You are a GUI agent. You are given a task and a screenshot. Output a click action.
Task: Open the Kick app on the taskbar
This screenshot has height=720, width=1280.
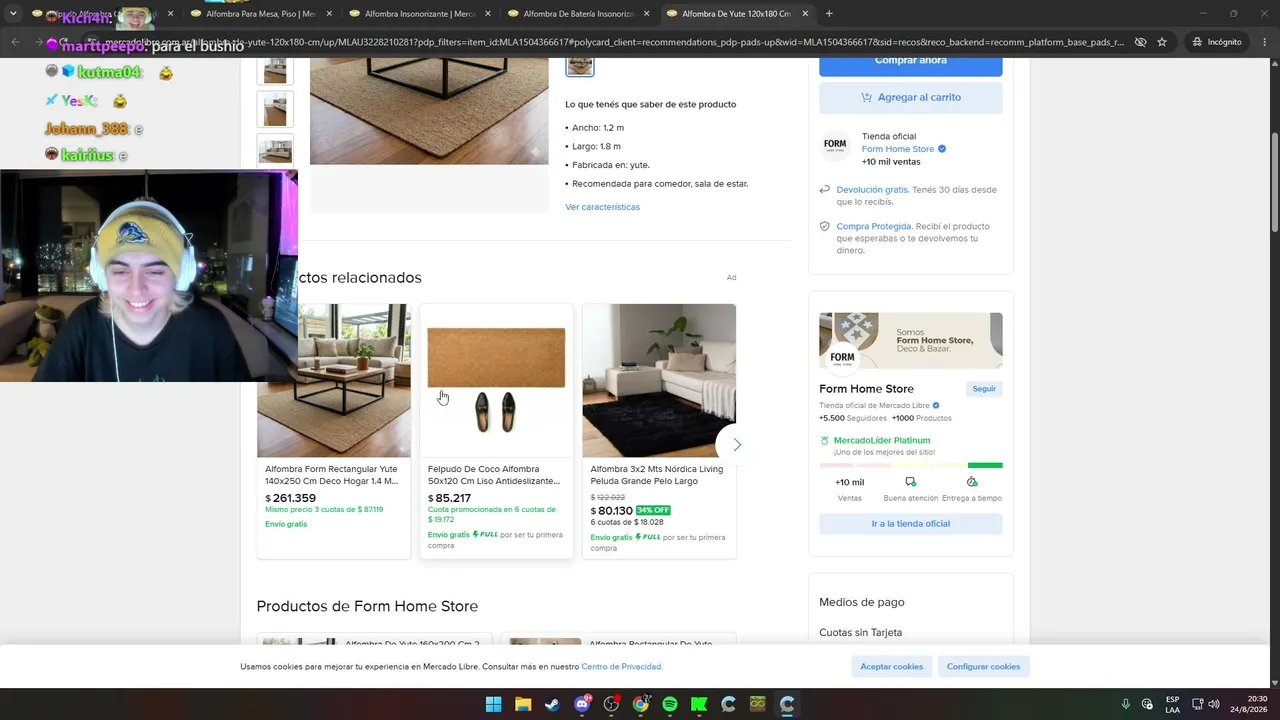tap(699, 704)
